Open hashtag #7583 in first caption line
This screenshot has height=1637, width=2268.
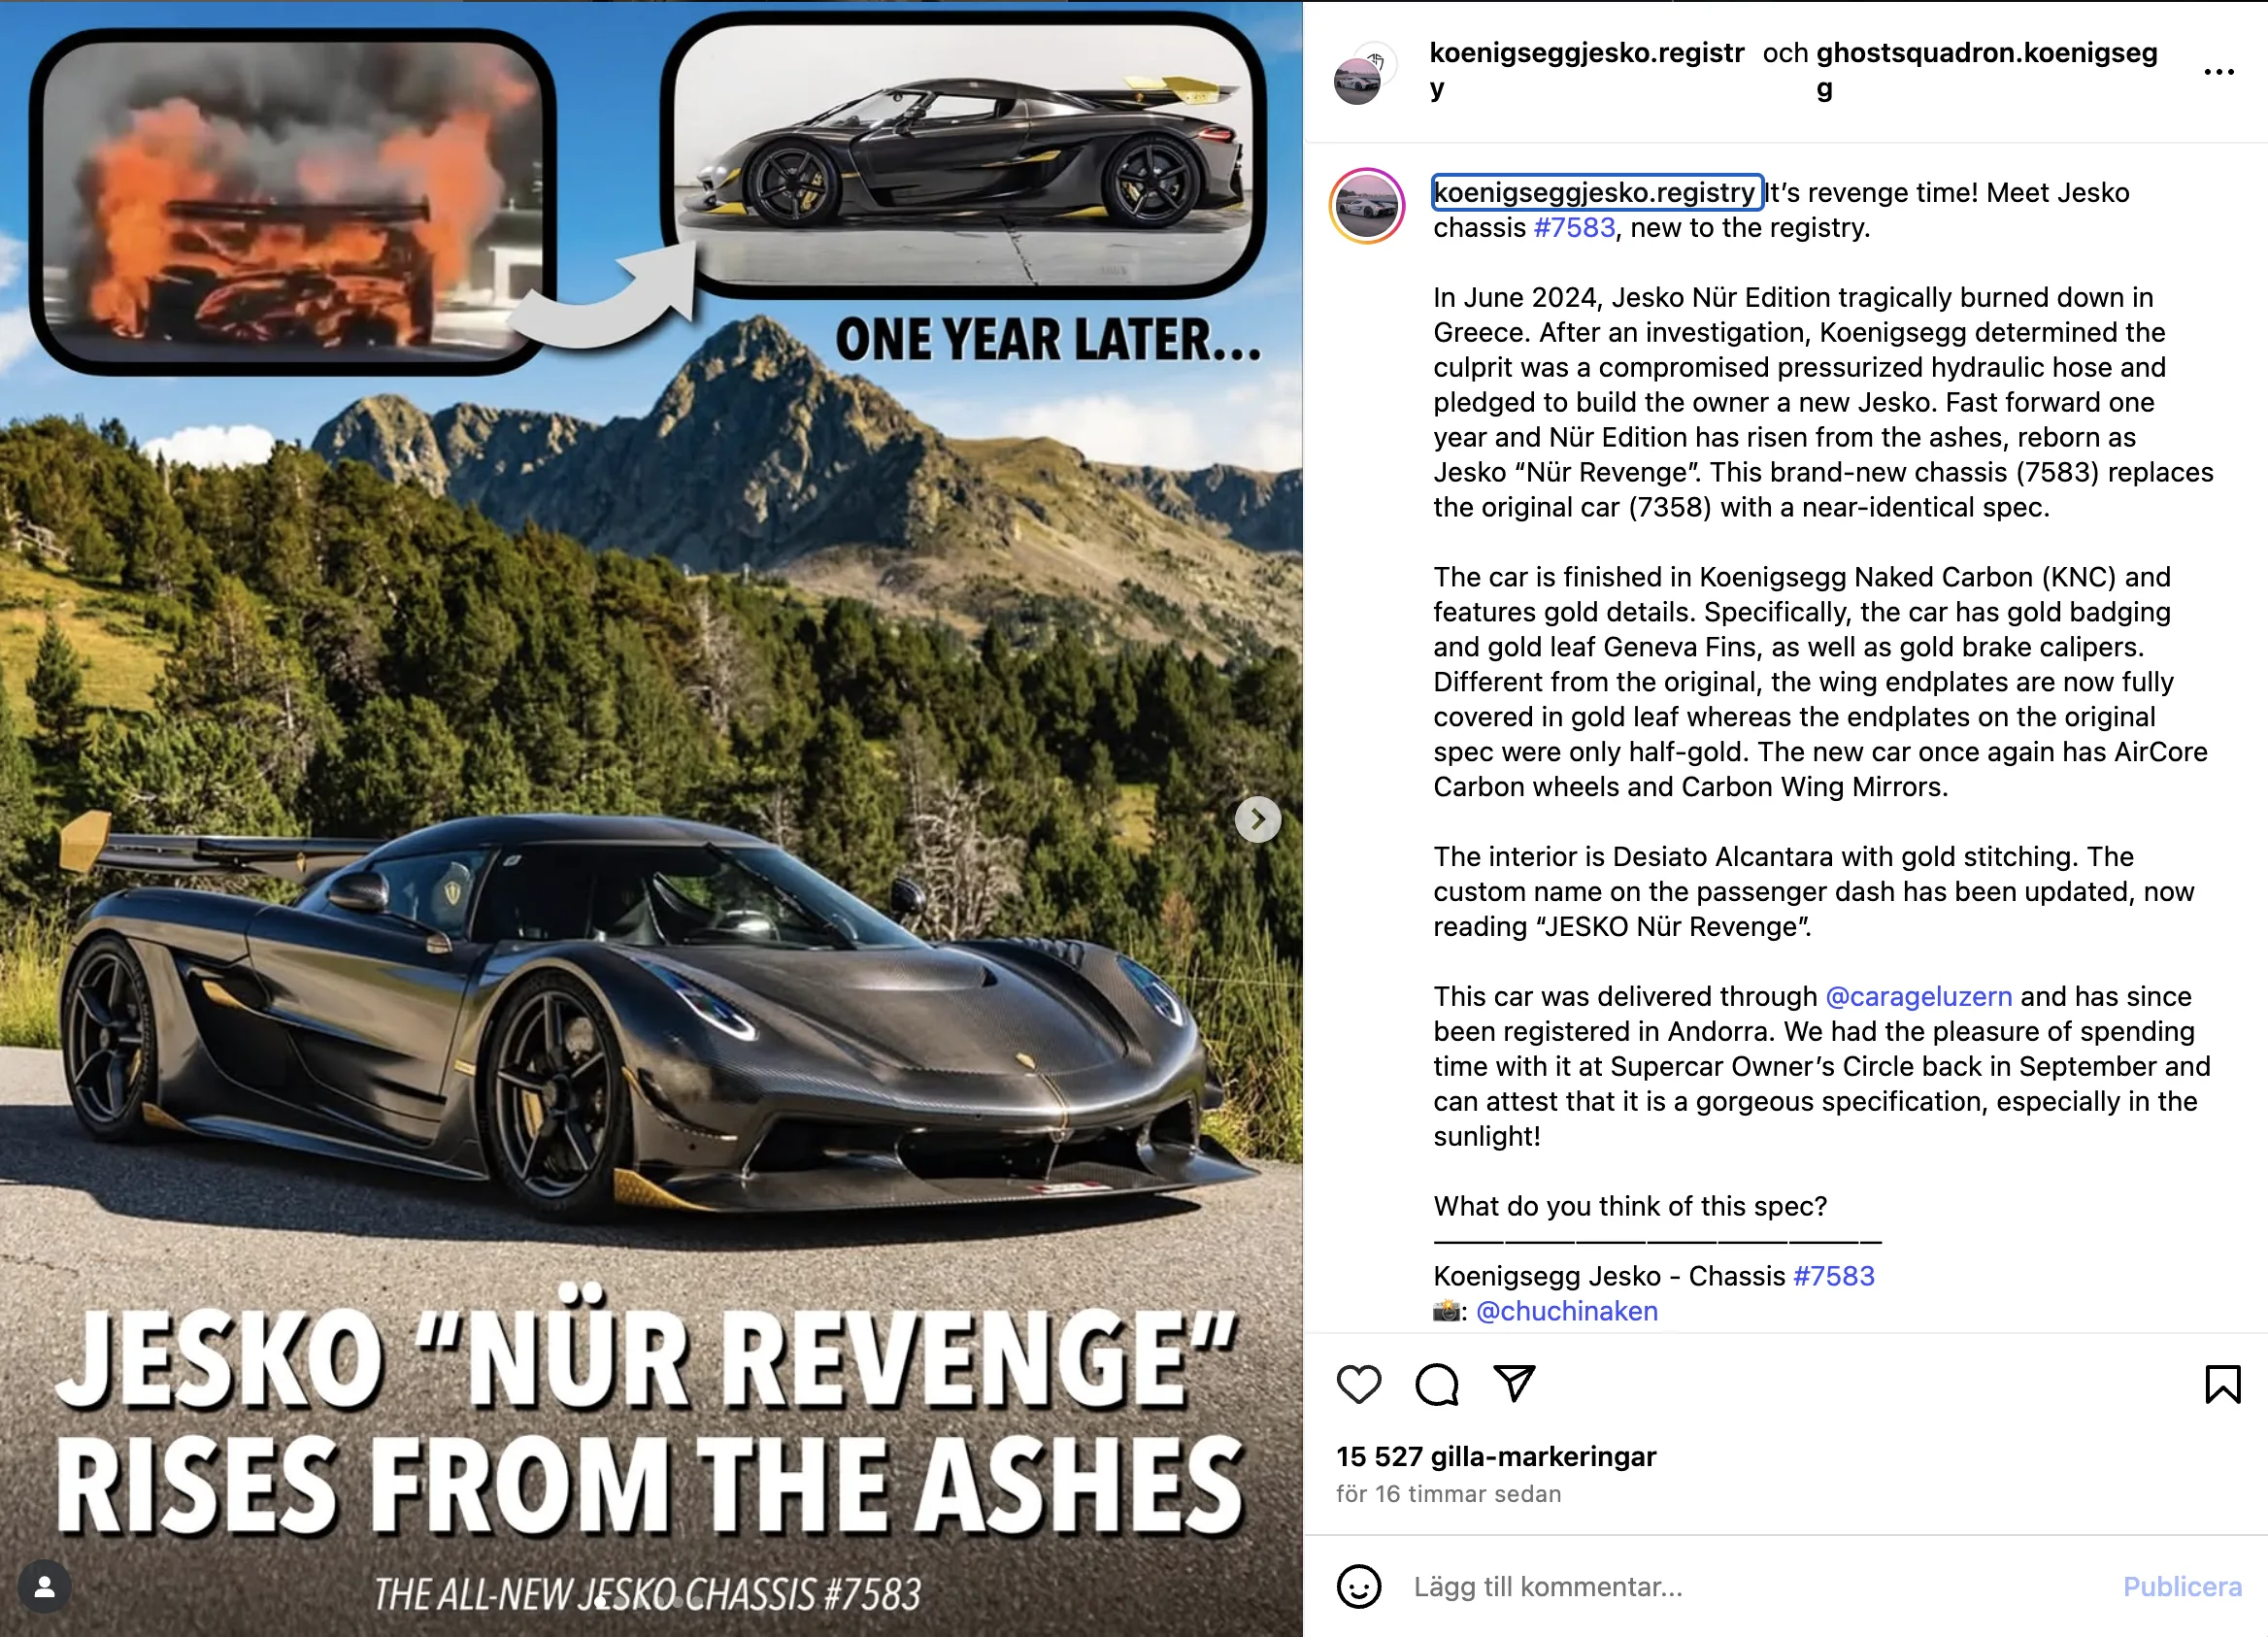tap(1574, 228)
